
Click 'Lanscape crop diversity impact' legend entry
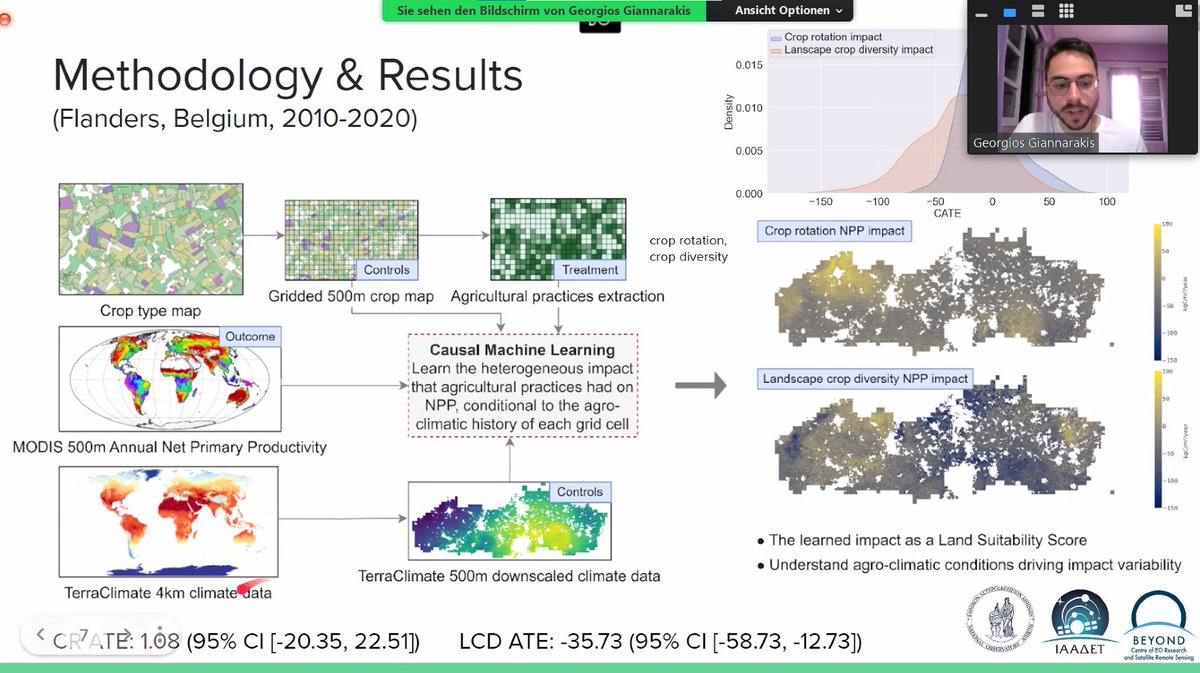[x=851, y=49]
